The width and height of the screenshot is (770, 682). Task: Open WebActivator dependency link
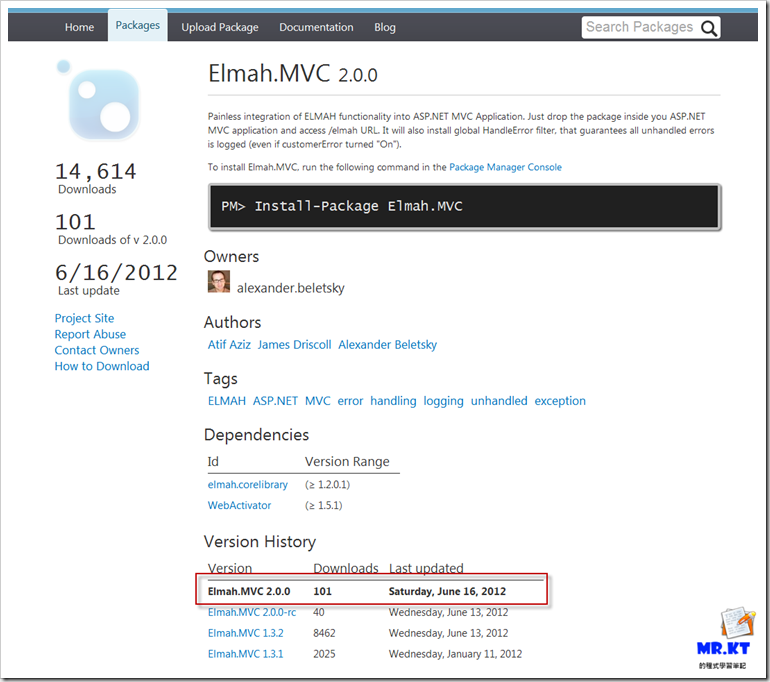(x=239, y=505)
